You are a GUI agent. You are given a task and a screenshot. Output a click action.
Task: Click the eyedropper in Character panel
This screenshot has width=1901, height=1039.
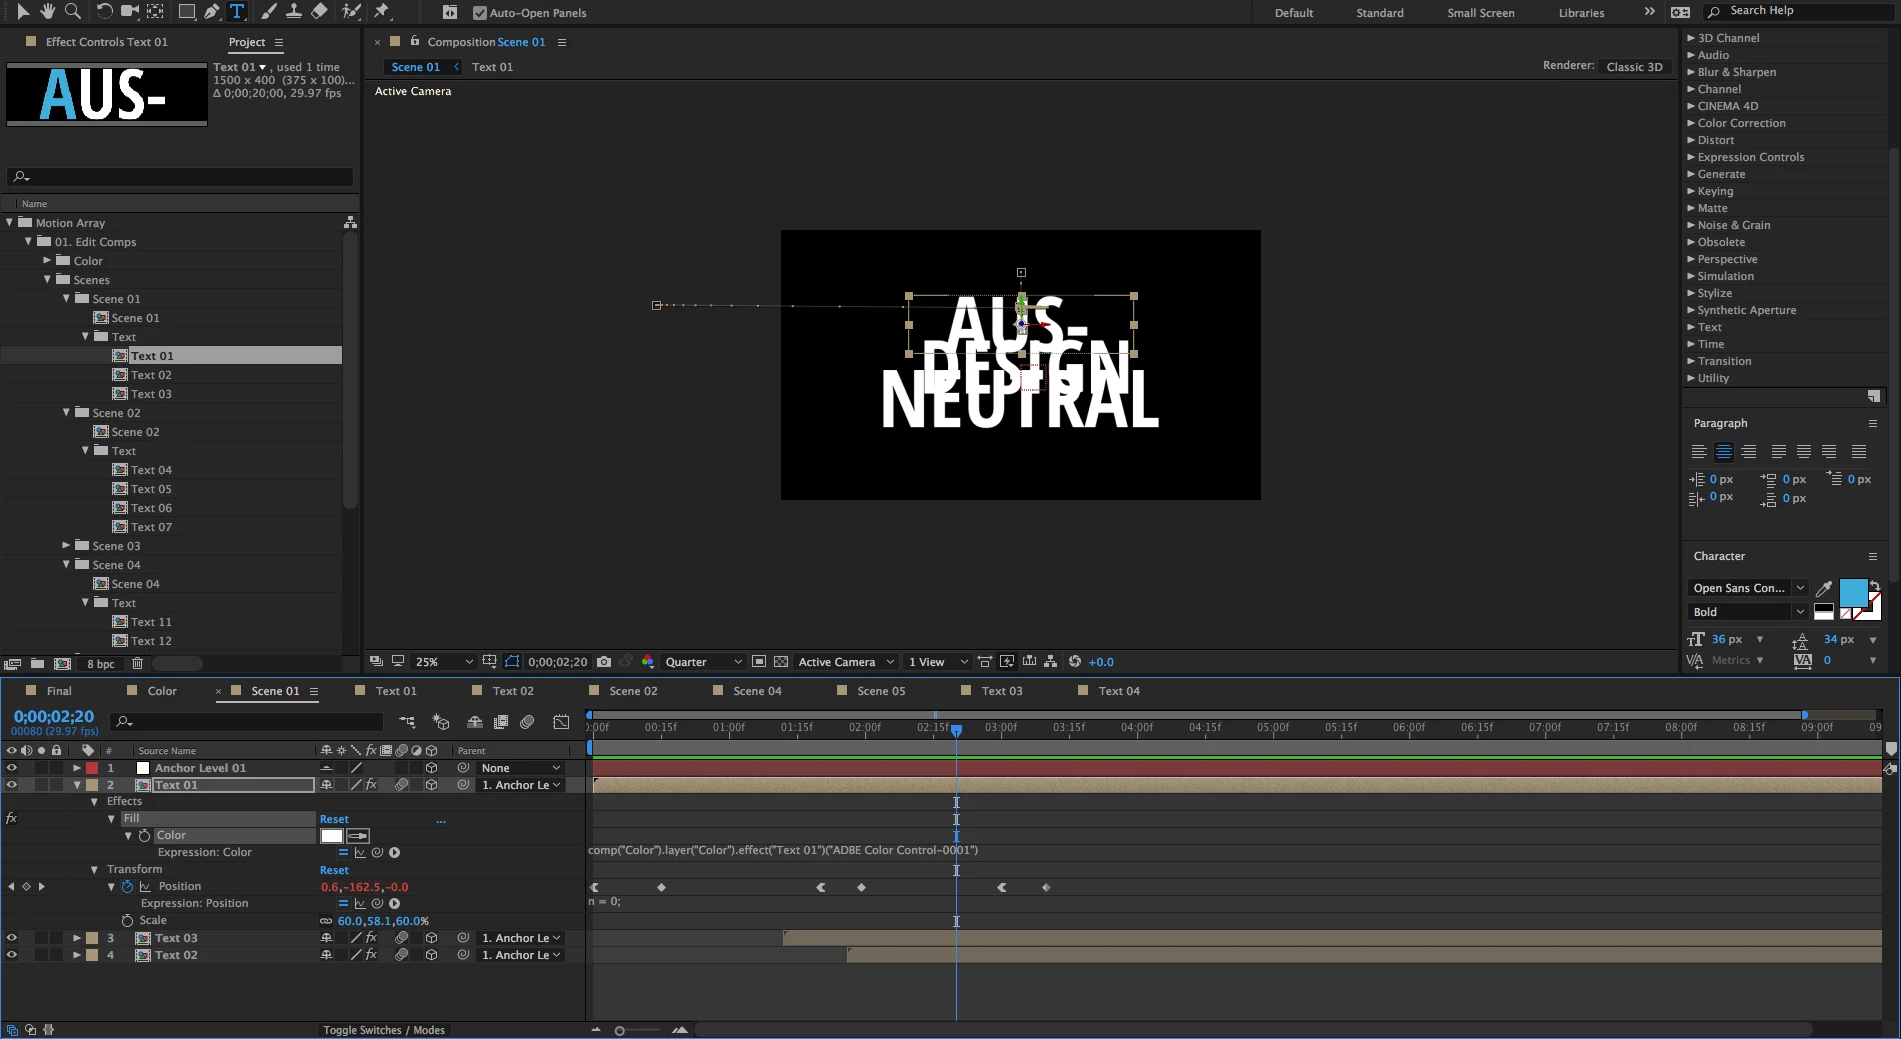tap(1823, 588)
